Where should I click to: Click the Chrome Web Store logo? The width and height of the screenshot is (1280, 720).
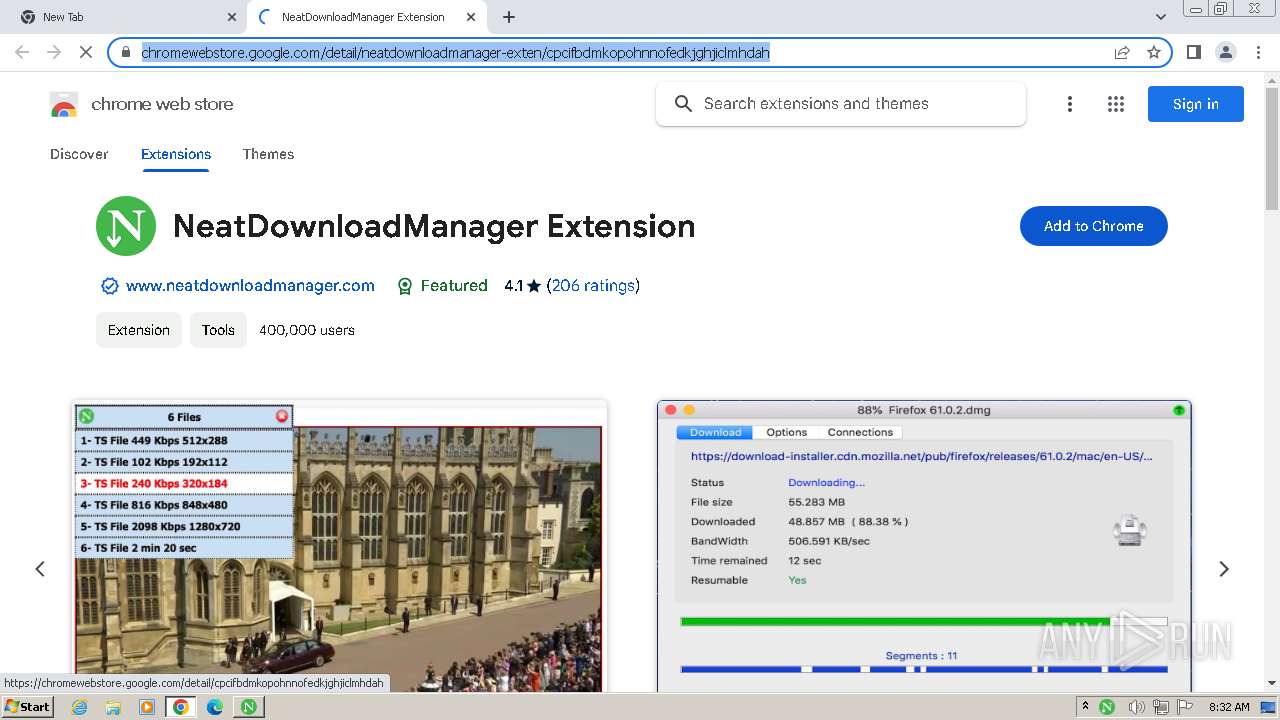64,104
